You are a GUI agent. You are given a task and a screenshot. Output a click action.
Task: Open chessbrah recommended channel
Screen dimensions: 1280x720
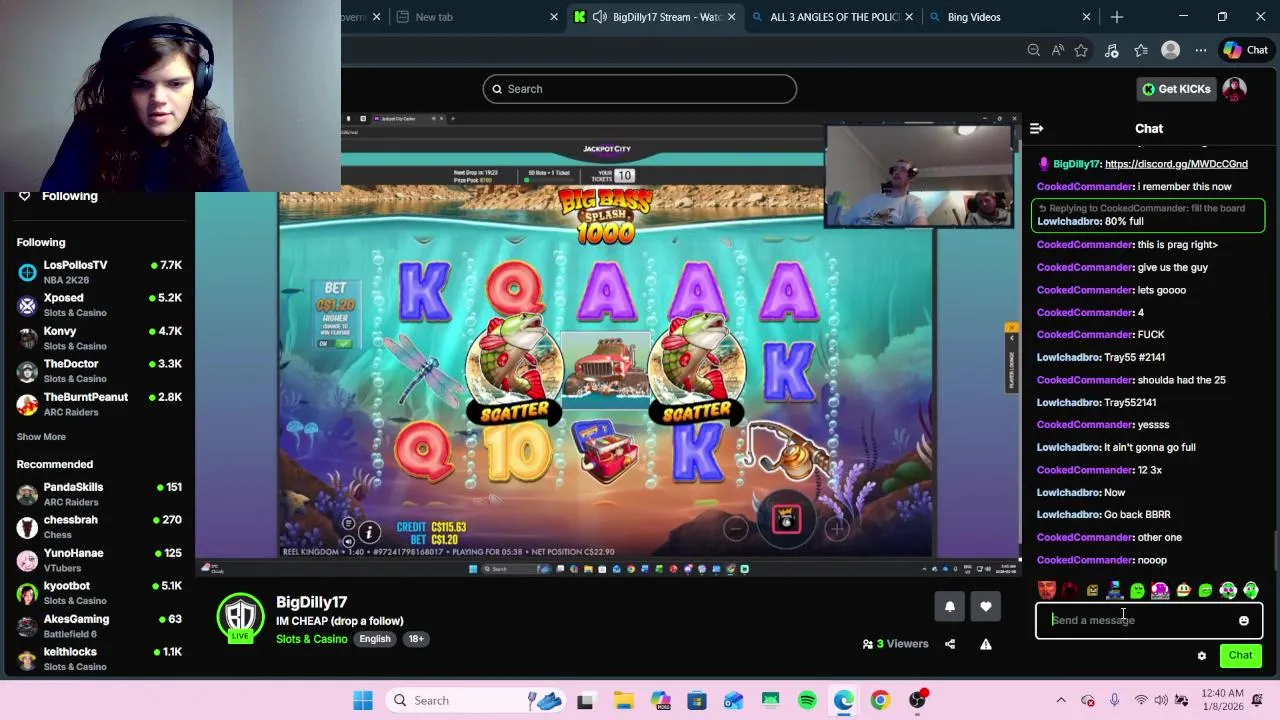click(100, 527)
